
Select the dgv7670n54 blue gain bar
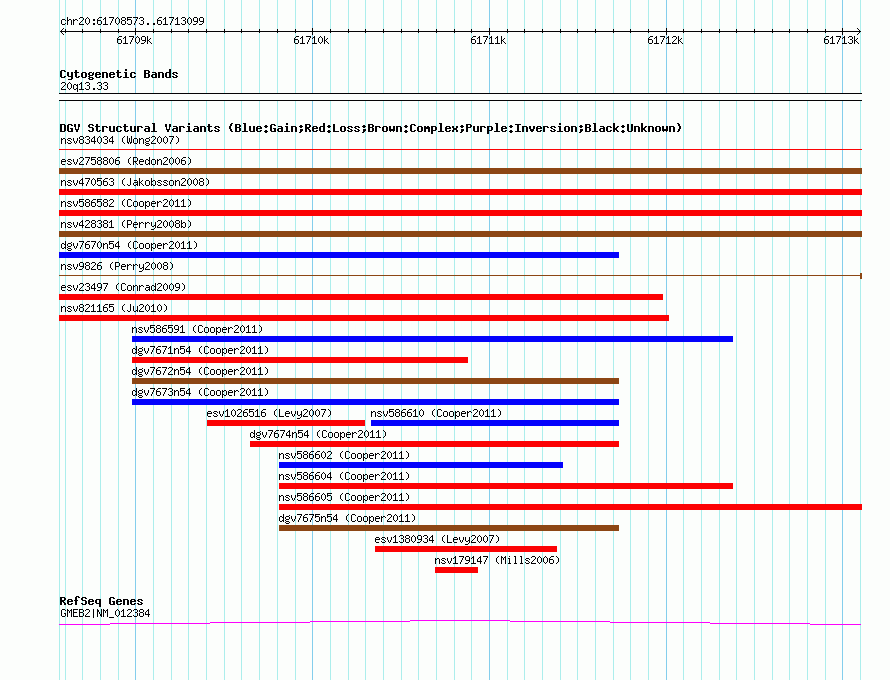339,255
